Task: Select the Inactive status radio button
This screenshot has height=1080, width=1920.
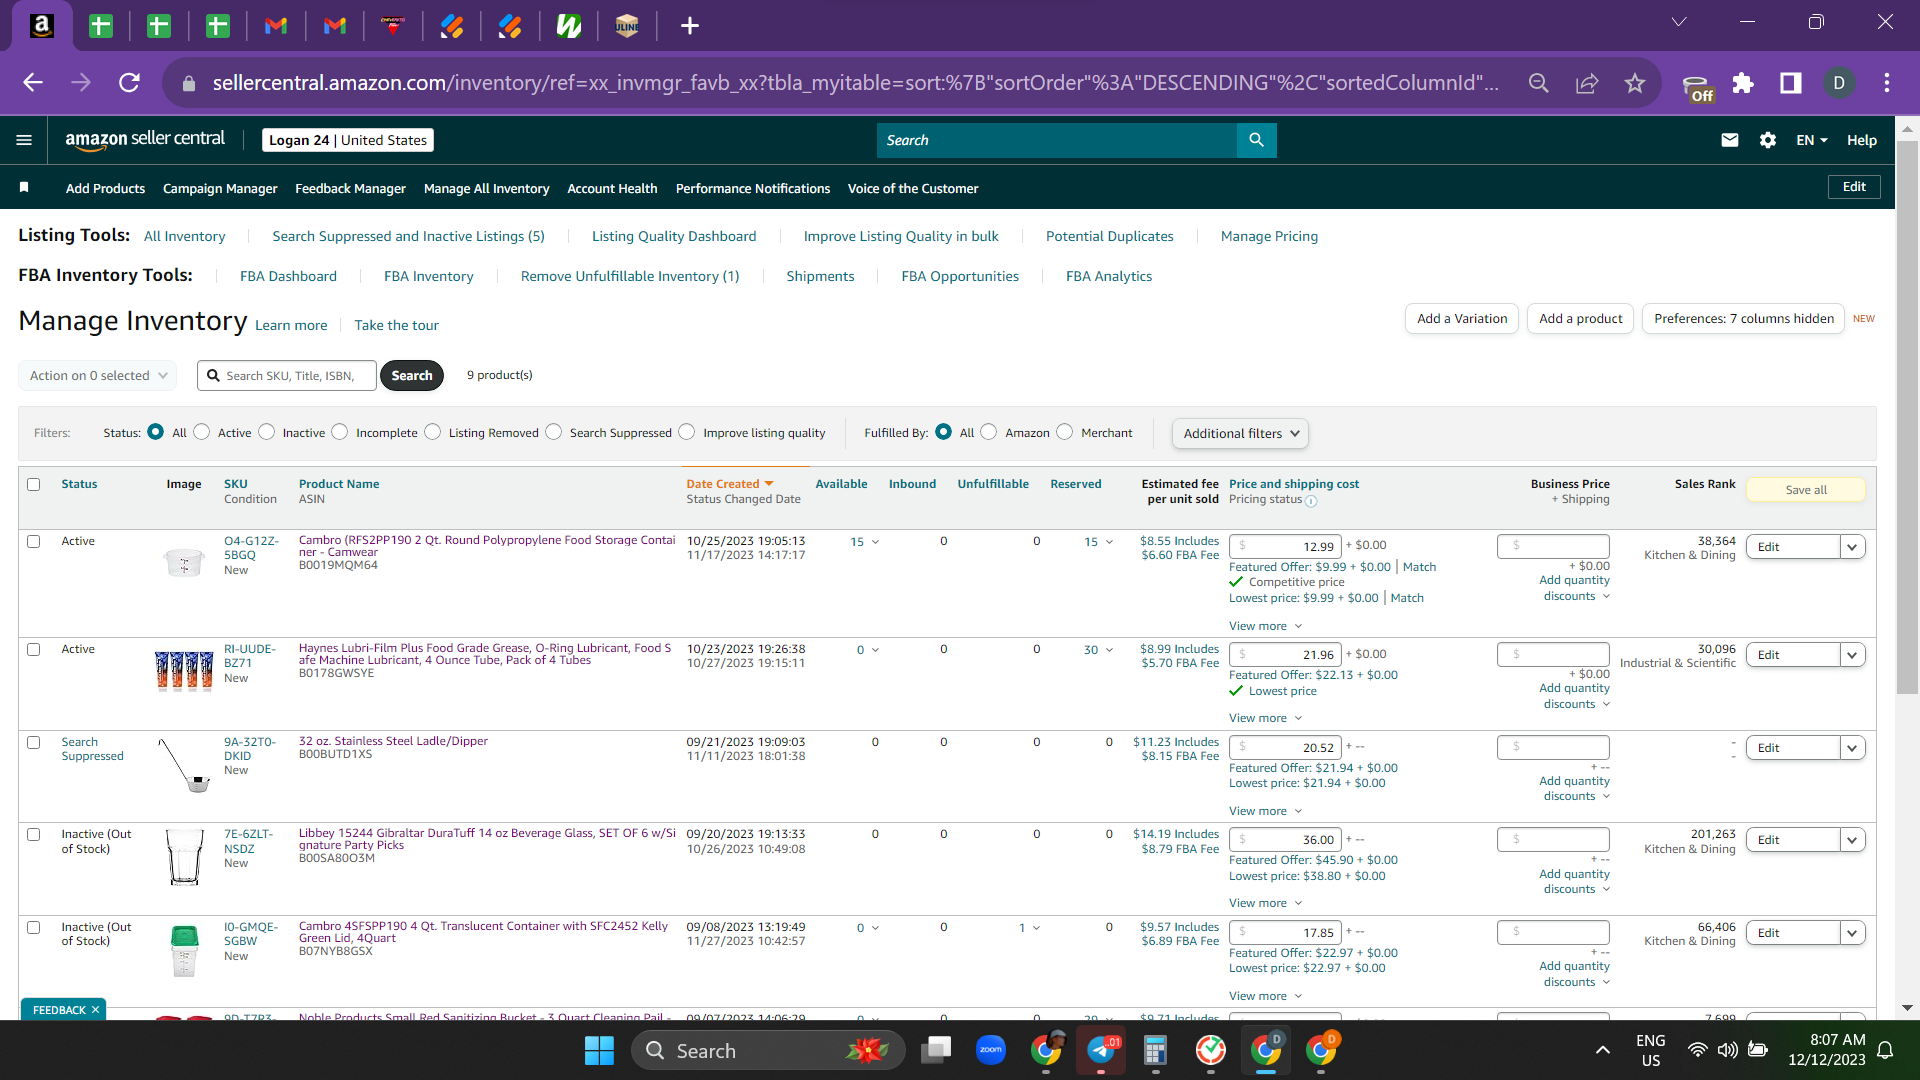Action: pyautogui.click(x=266, y=432)
